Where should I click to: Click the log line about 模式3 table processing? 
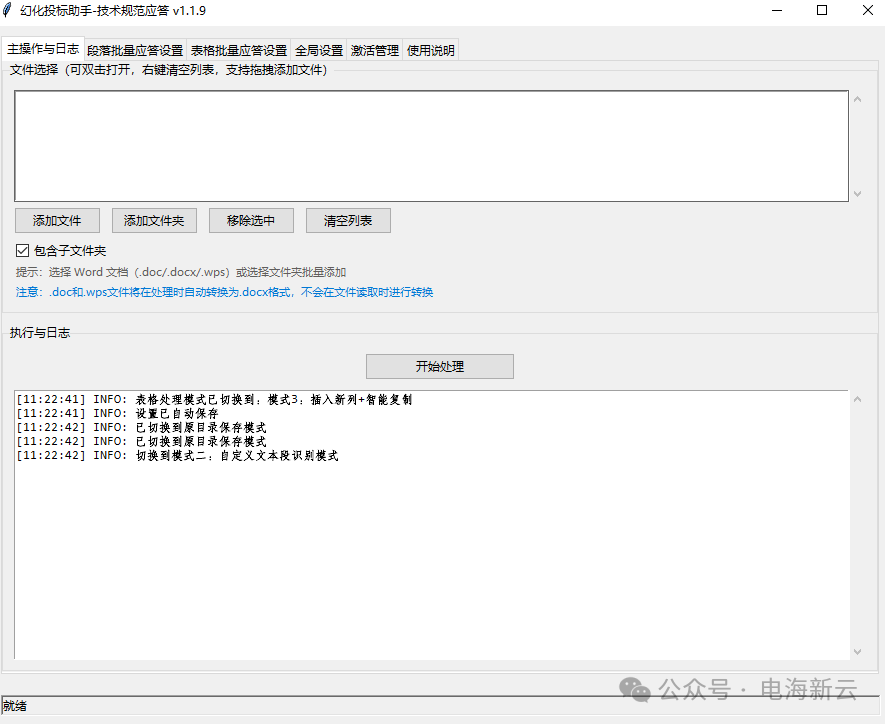pos(214,400)
